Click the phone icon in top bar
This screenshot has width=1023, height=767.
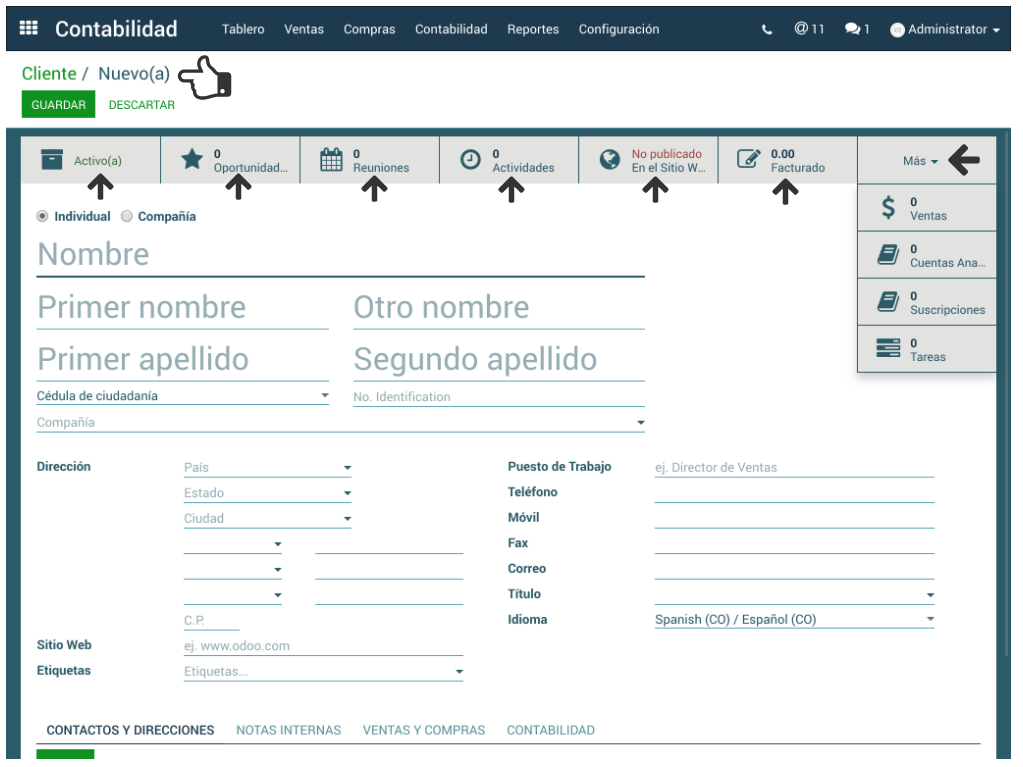(x=767, y=30)
